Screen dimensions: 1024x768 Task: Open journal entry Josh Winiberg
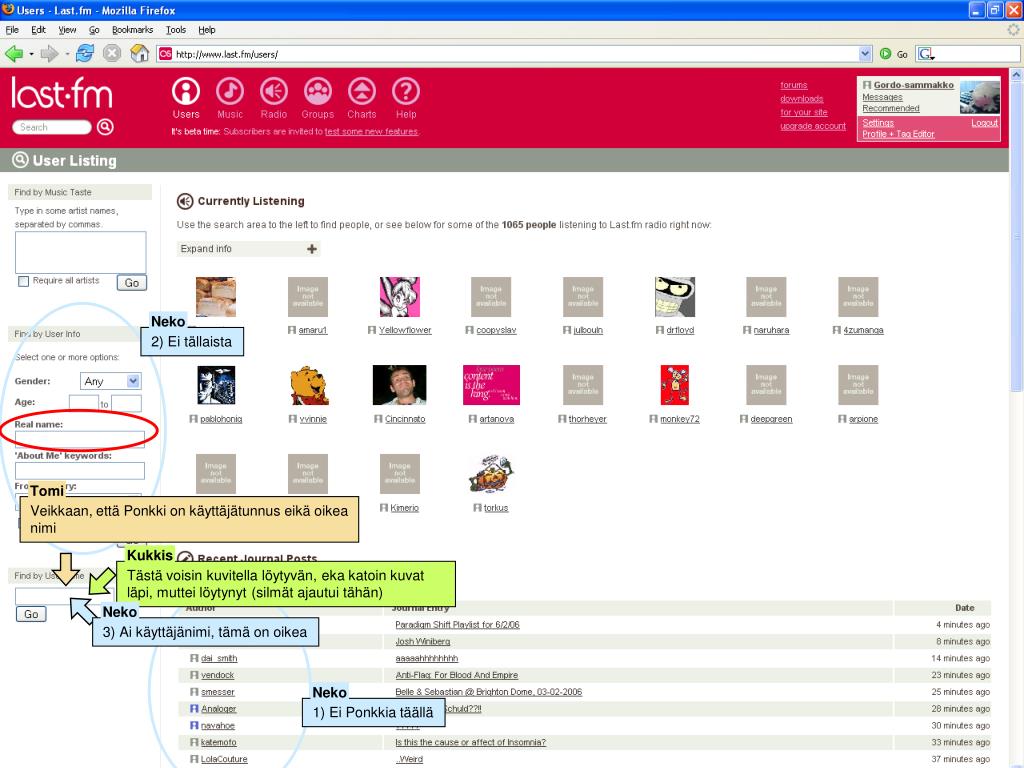point(423,641)
